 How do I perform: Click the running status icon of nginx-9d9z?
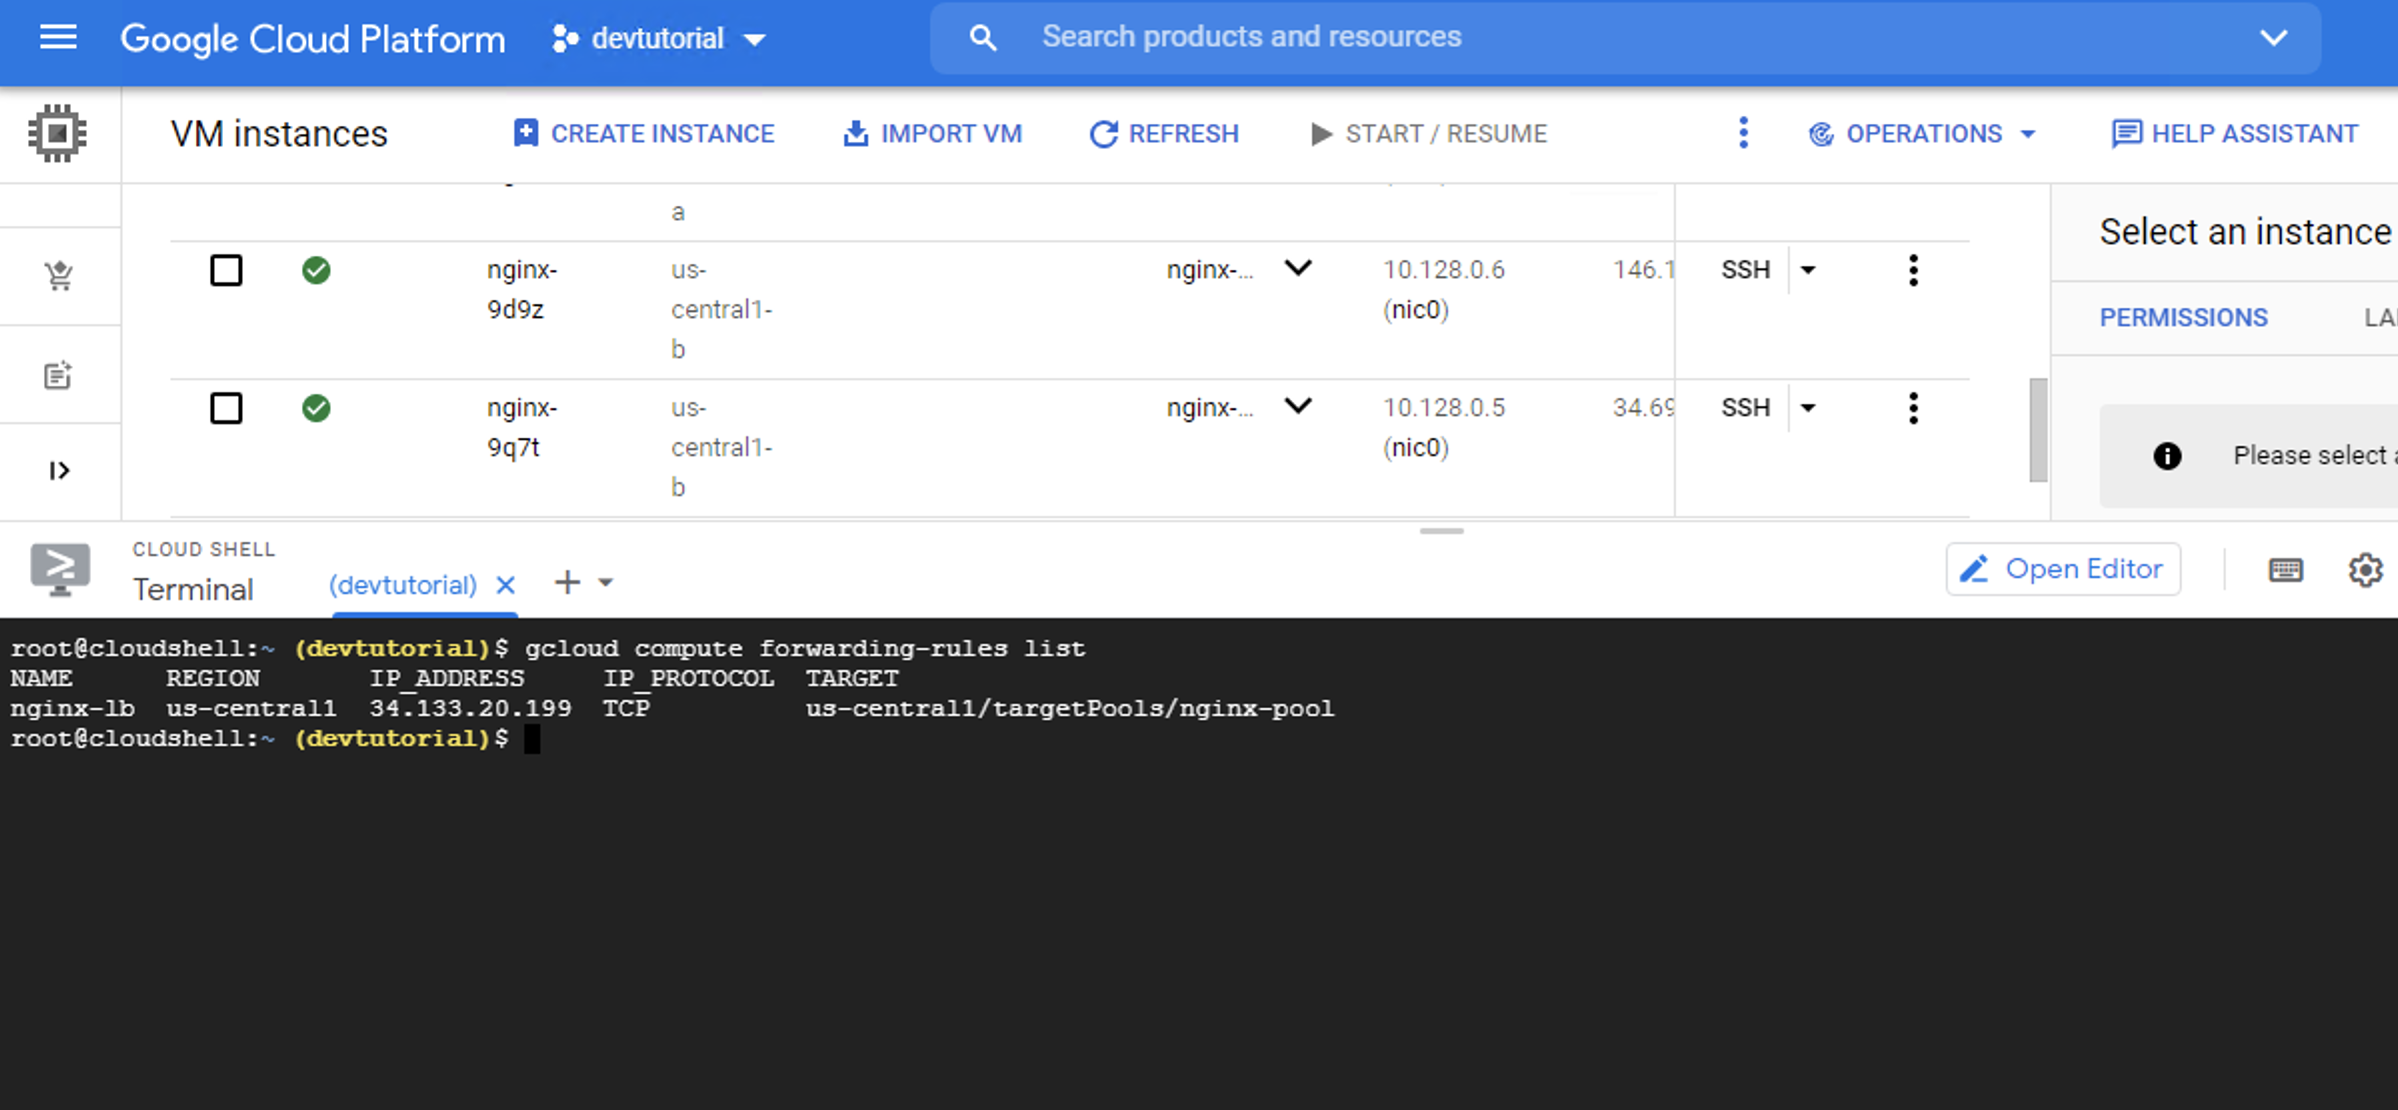tap(316, 270)
